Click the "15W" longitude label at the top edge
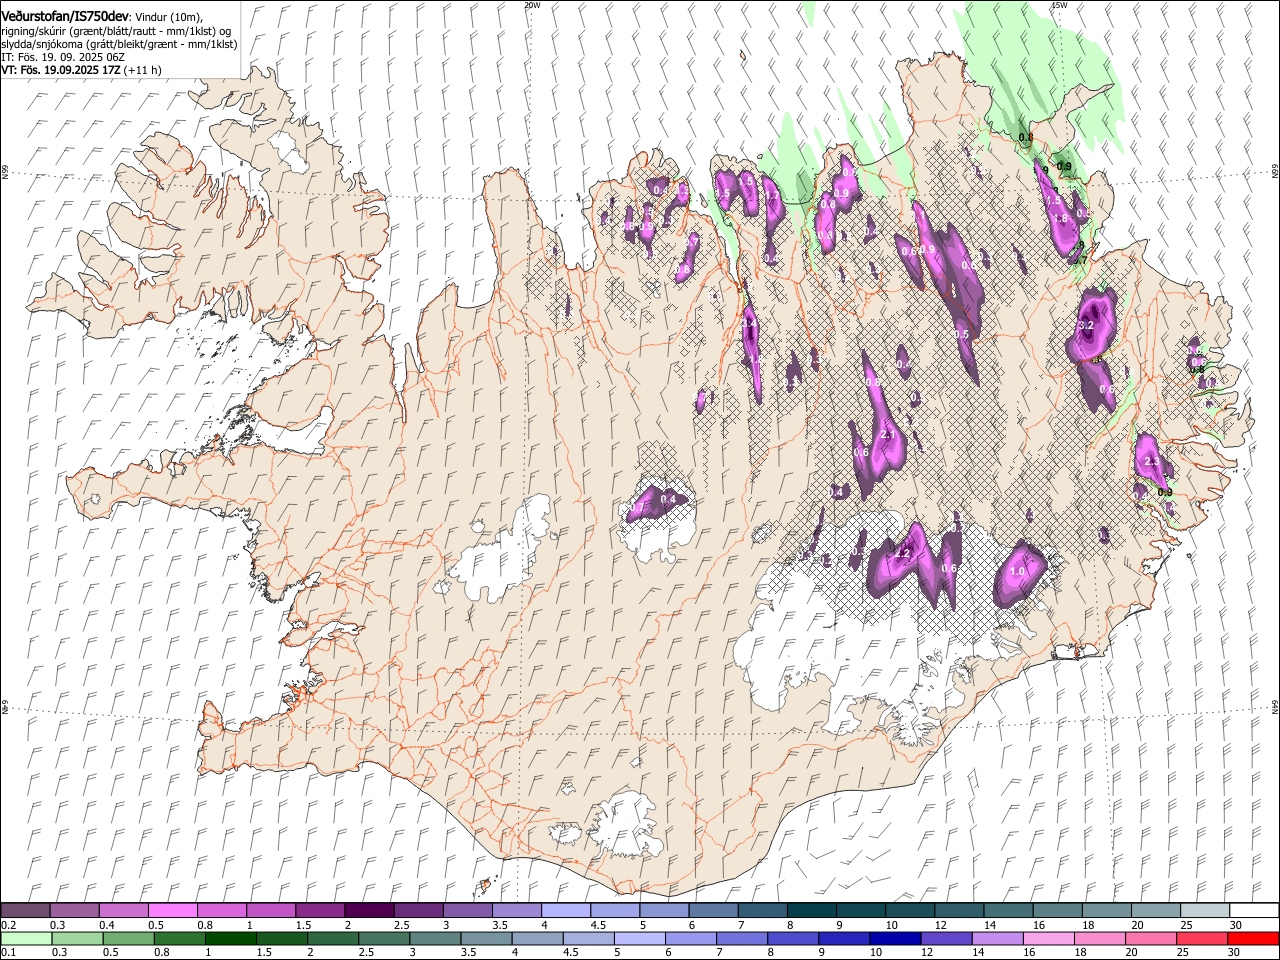1280x960 pixels. 1060,5
